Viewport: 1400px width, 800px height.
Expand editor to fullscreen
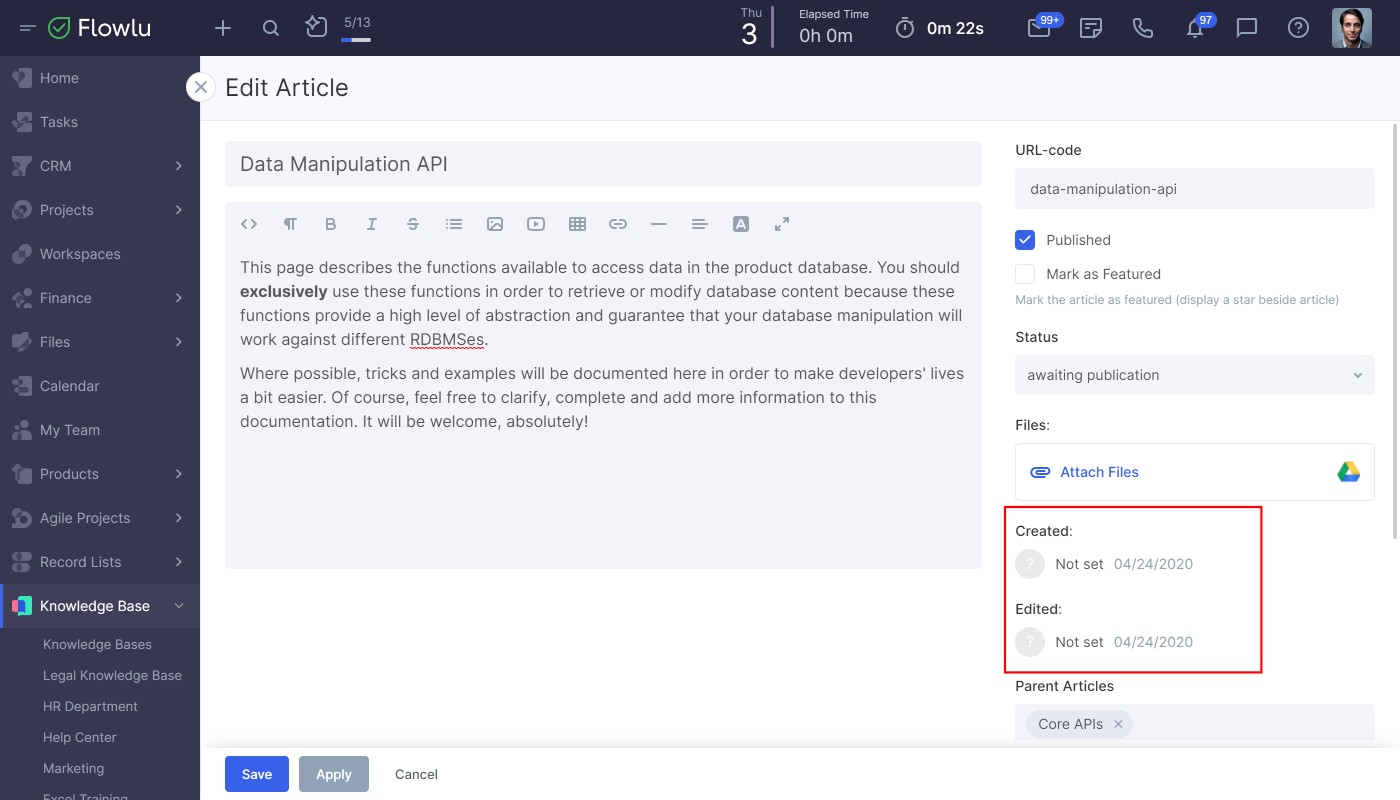(782, 224)
